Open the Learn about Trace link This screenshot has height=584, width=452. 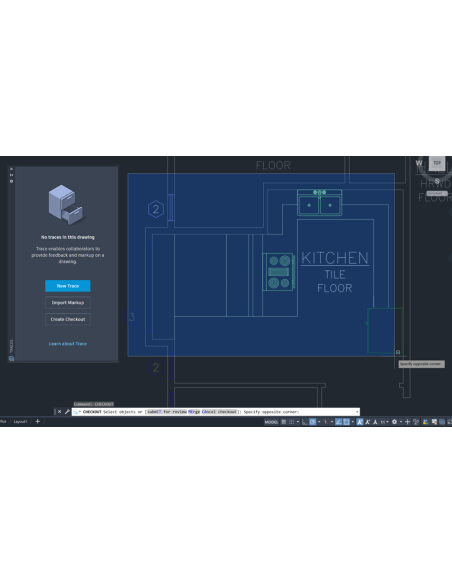coord(68,344)
